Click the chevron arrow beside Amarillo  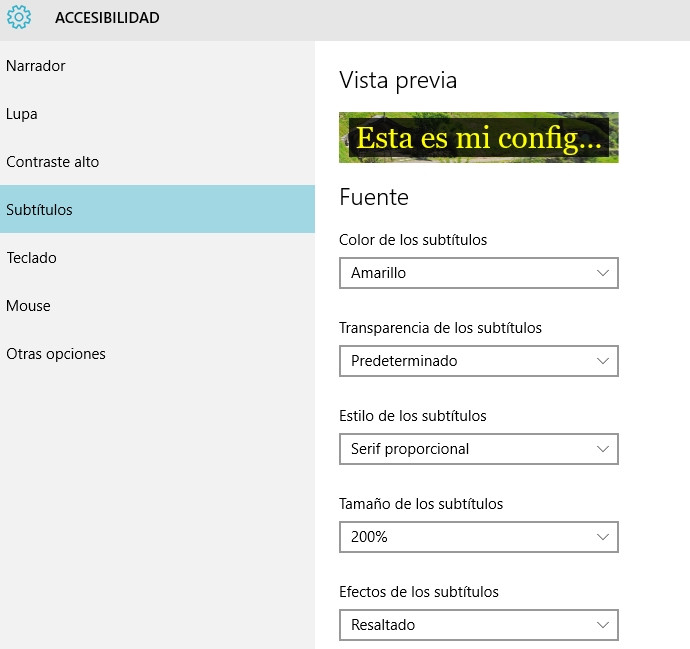coord(602,273)
